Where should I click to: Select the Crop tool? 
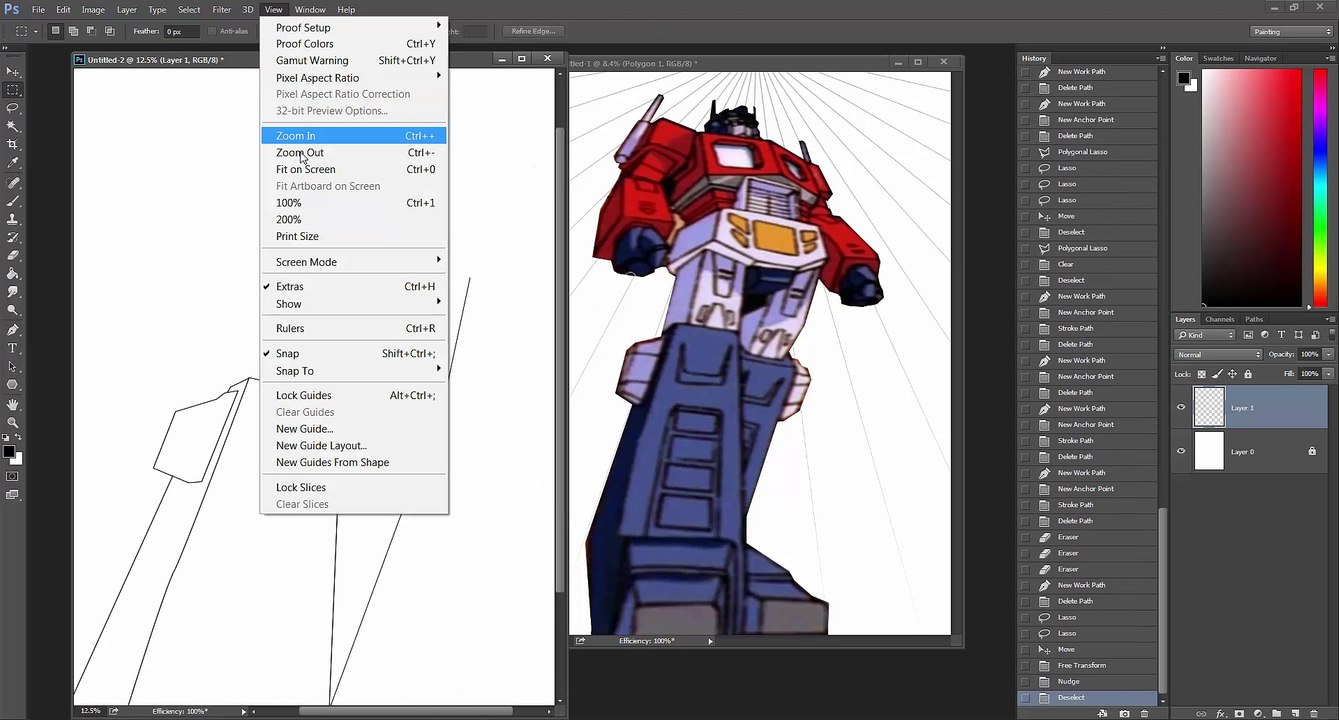pyautogui.click(x=13, y=144)
